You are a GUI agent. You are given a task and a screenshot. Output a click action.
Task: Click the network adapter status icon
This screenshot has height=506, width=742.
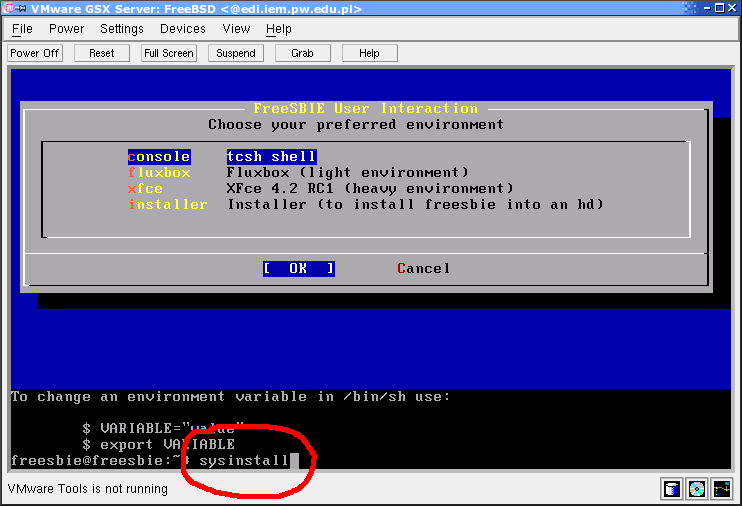point(722,489)
